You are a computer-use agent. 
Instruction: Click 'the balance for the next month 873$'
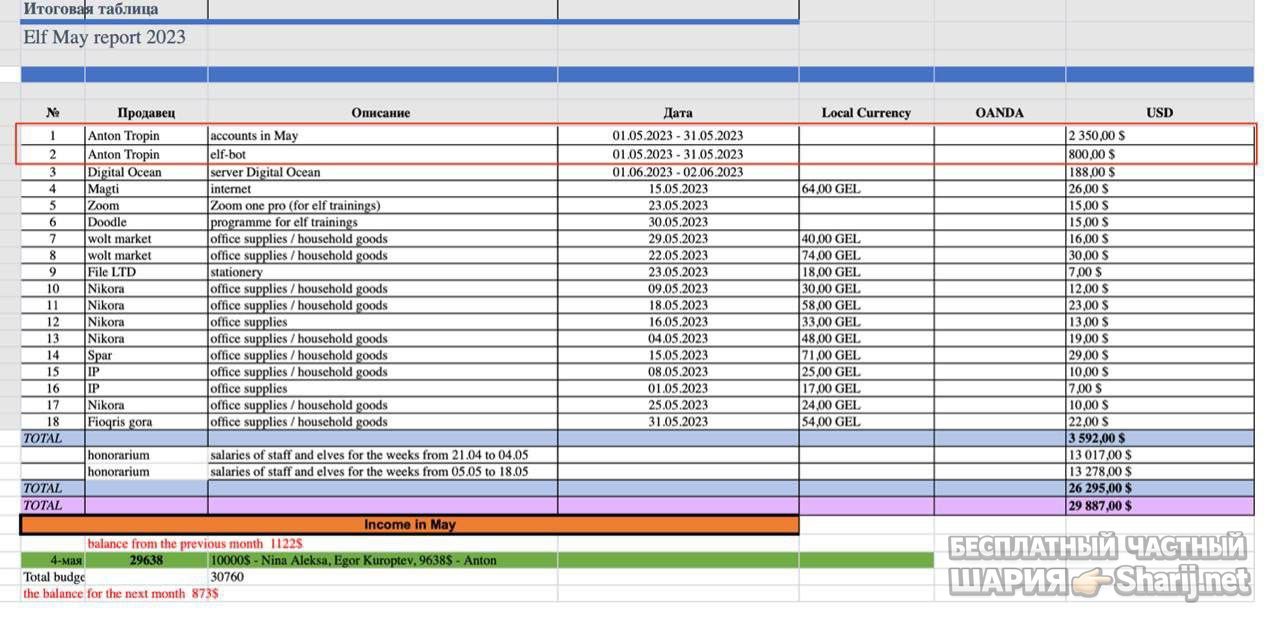coord(121,593)
